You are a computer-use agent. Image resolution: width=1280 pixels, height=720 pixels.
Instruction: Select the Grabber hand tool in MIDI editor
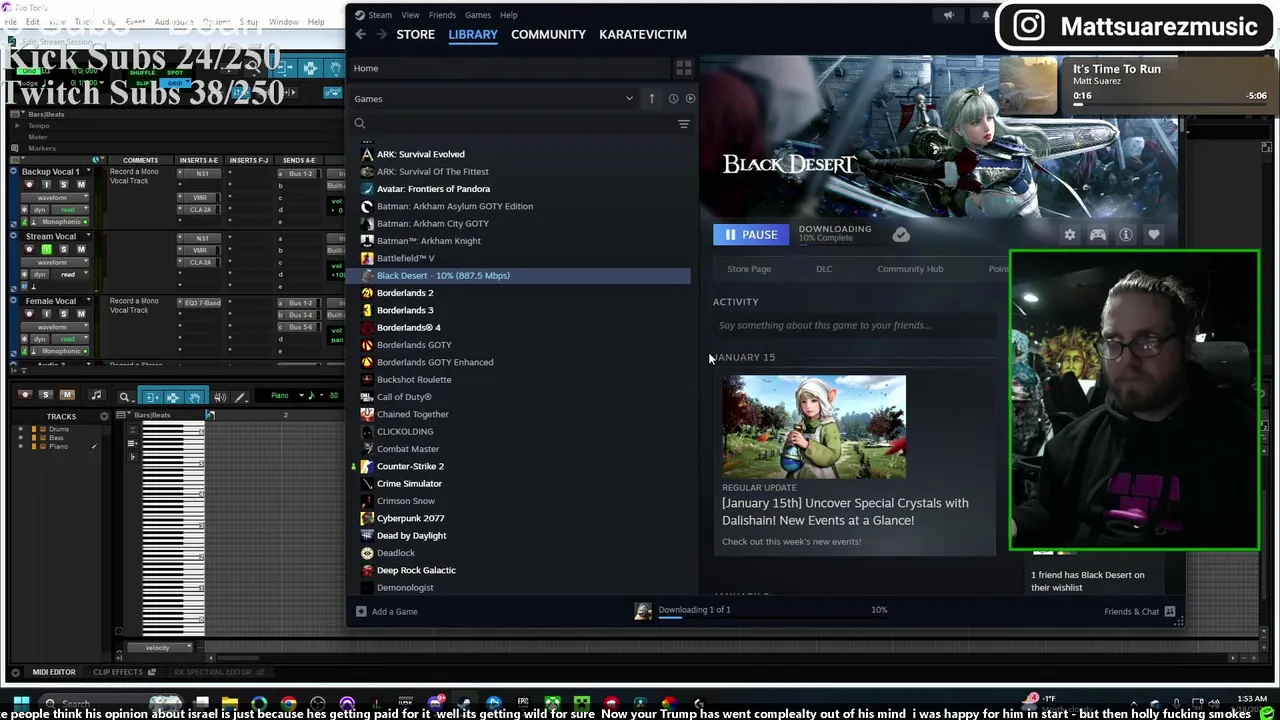(195, 397)
